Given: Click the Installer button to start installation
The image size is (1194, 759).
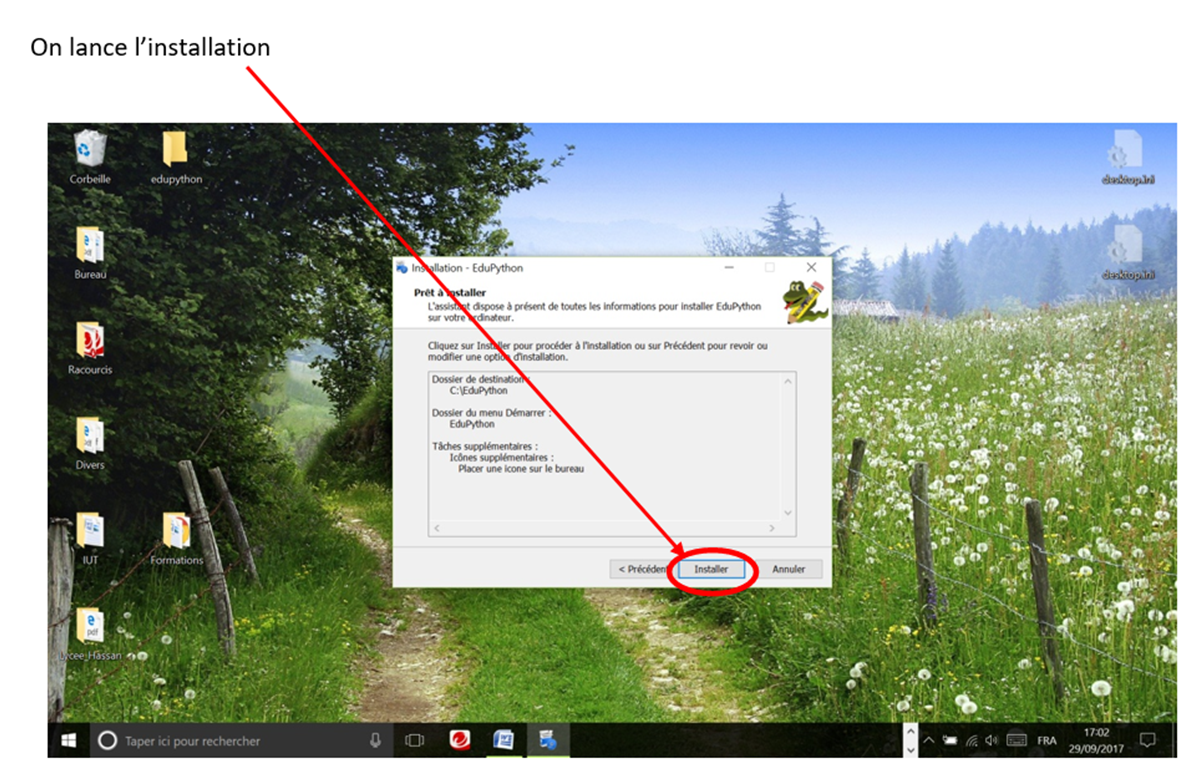Looking at the screenshot, I should [711, 569].
